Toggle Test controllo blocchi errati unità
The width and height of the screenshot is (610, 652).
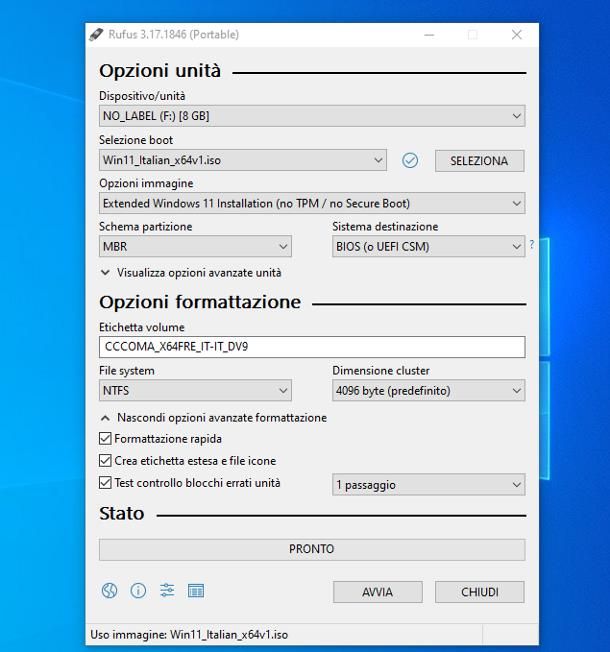point(105,483)
